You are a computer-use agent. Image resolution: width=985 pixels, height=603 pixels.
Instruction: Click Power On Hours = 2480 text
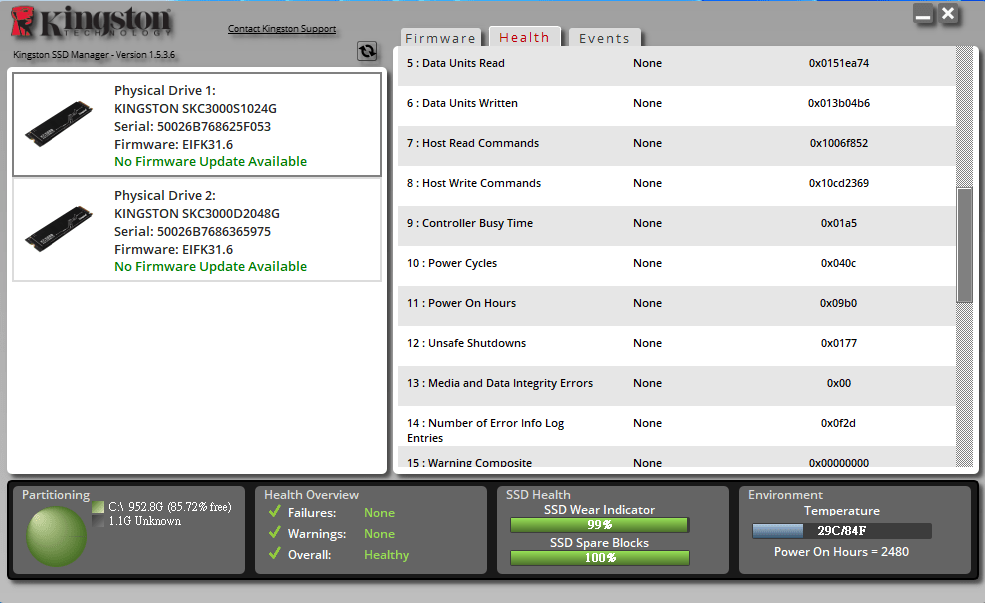tap(841, 551)
